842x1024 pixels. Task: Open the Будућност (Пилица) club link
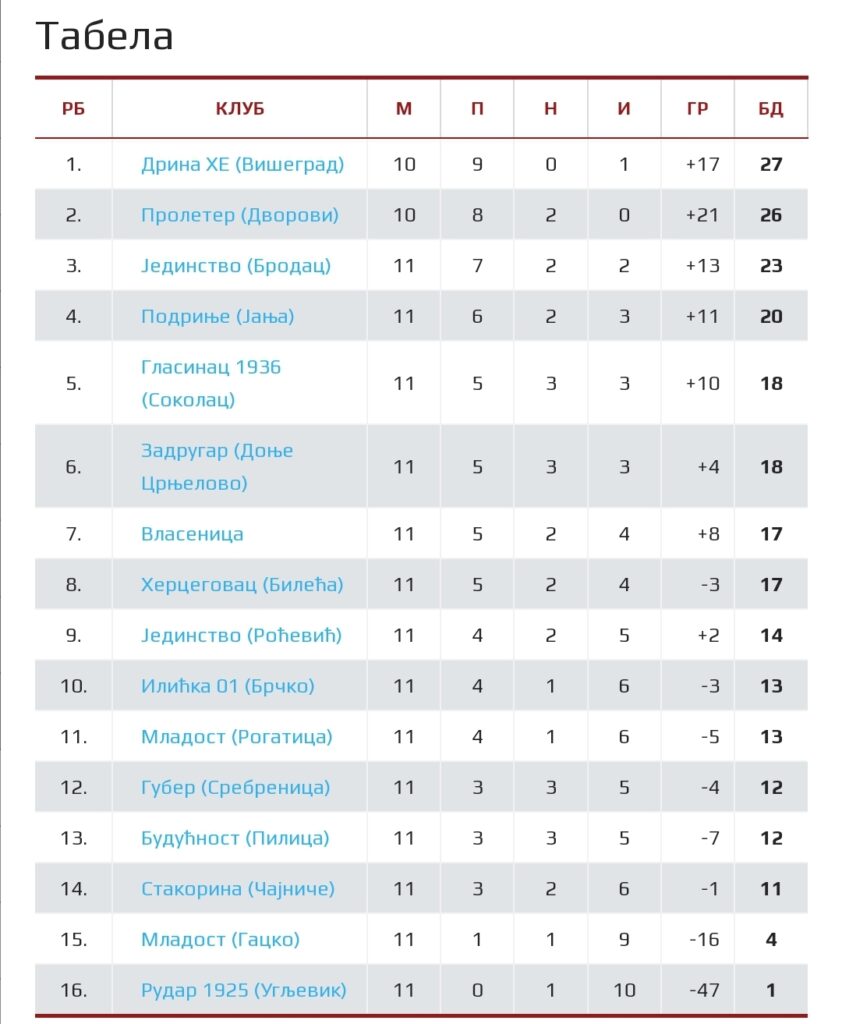click(235, 838)
